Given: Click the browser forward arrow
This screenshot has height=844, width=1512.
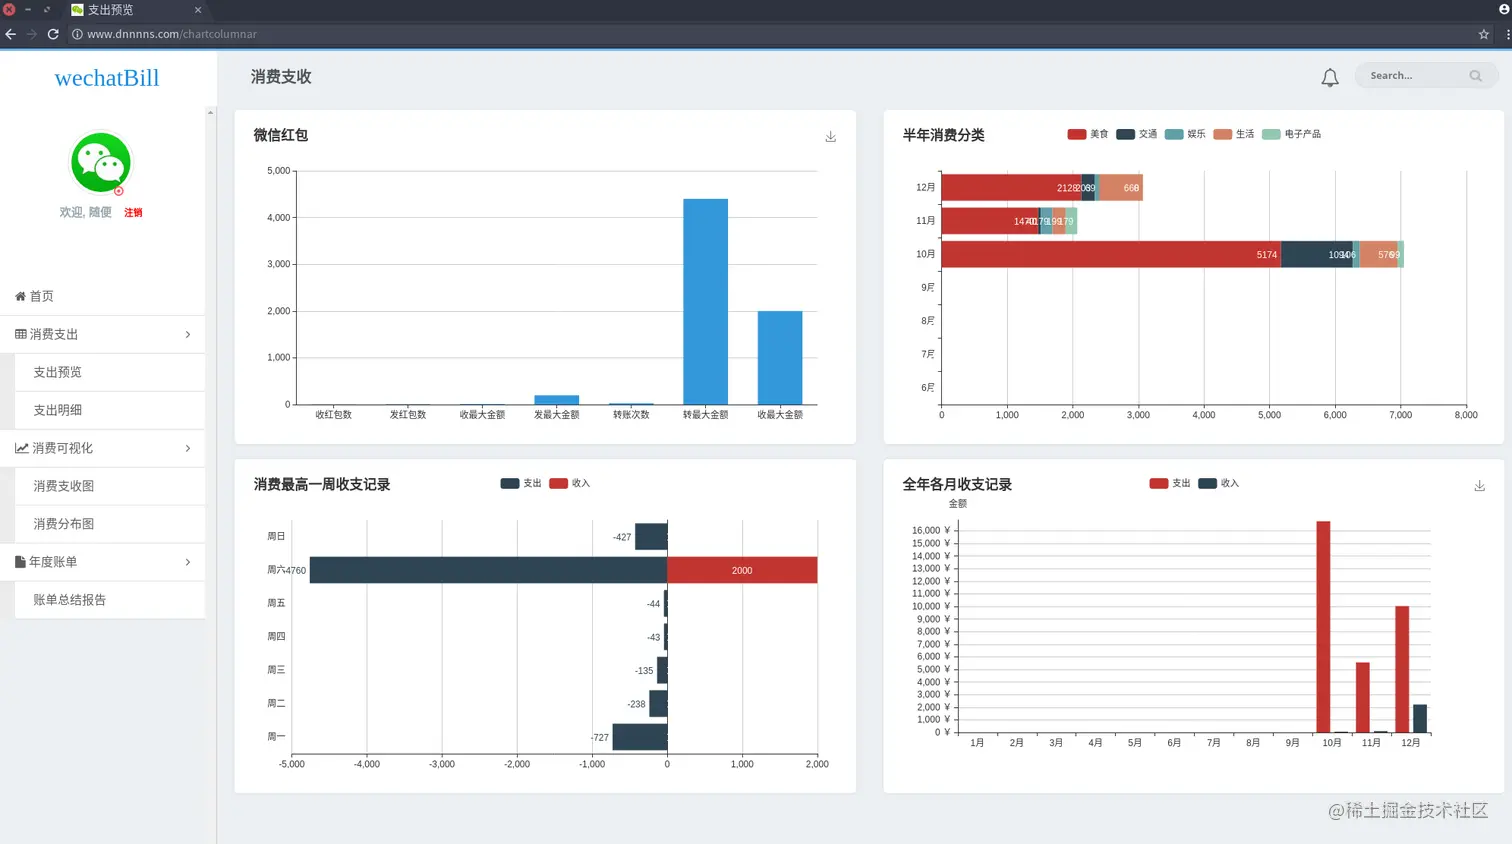Looking at the screenshot, I should [x=32, y=34].
